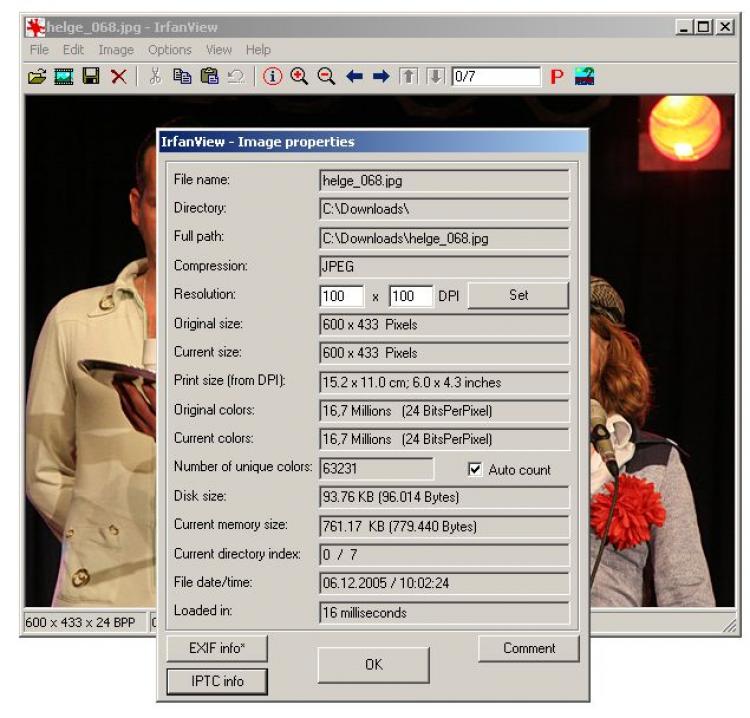Click the Zoom In magnifier icon
This screenshot has height=718, width=750.
299,77
